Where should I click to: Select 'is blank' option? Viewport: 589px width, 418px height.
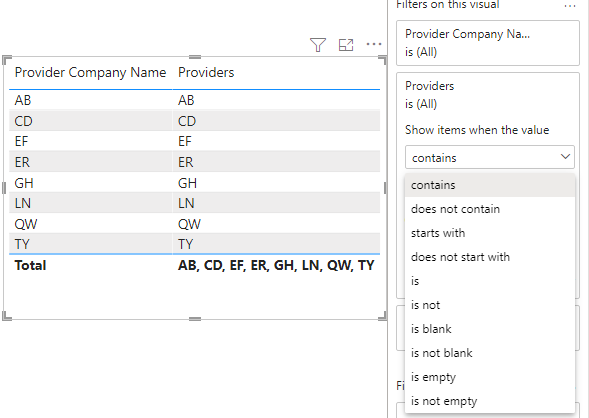click(490, 329)
